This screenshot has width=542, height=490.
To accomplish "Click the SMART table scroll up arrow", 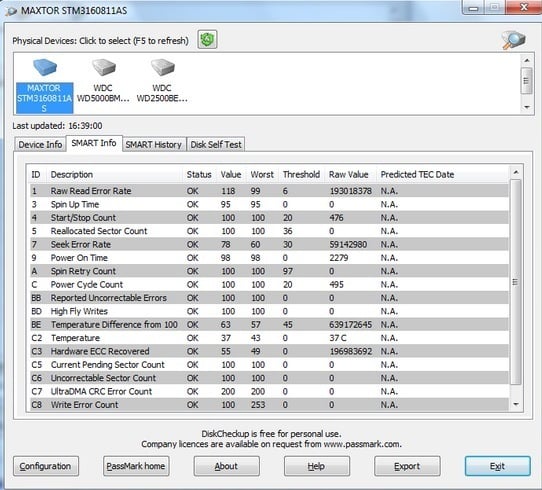I will coord(516,172).
